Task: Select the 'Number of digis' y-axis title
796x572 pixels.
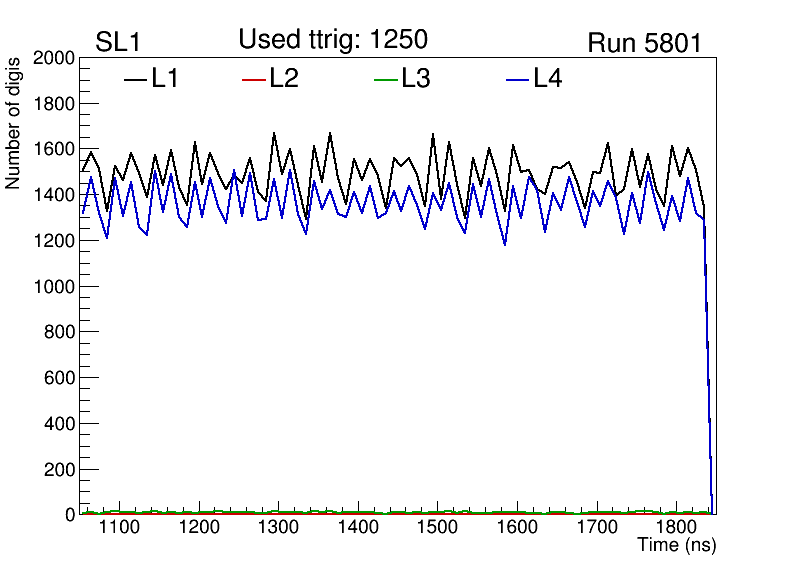Action: coord(14,125)
